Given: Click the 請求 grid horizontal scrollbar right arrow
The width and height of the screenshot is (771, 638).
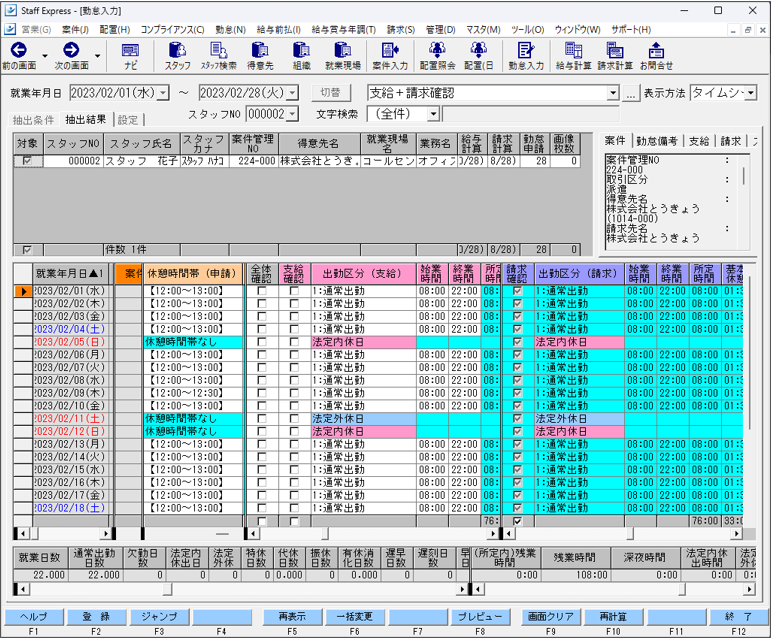Looking at the screenshot, I should pos(736,533).
